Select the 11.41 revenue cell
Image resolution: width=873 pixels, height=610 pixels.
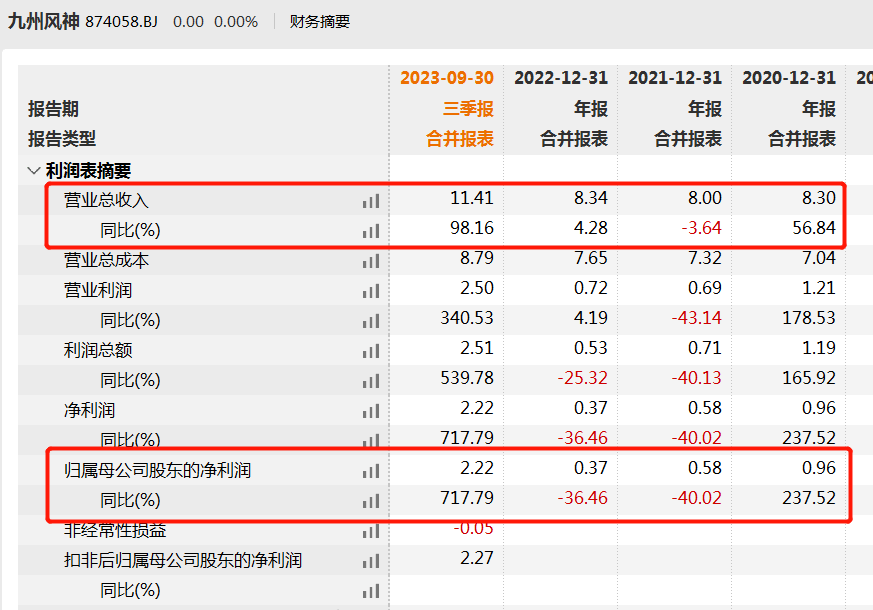pos(472,199)
